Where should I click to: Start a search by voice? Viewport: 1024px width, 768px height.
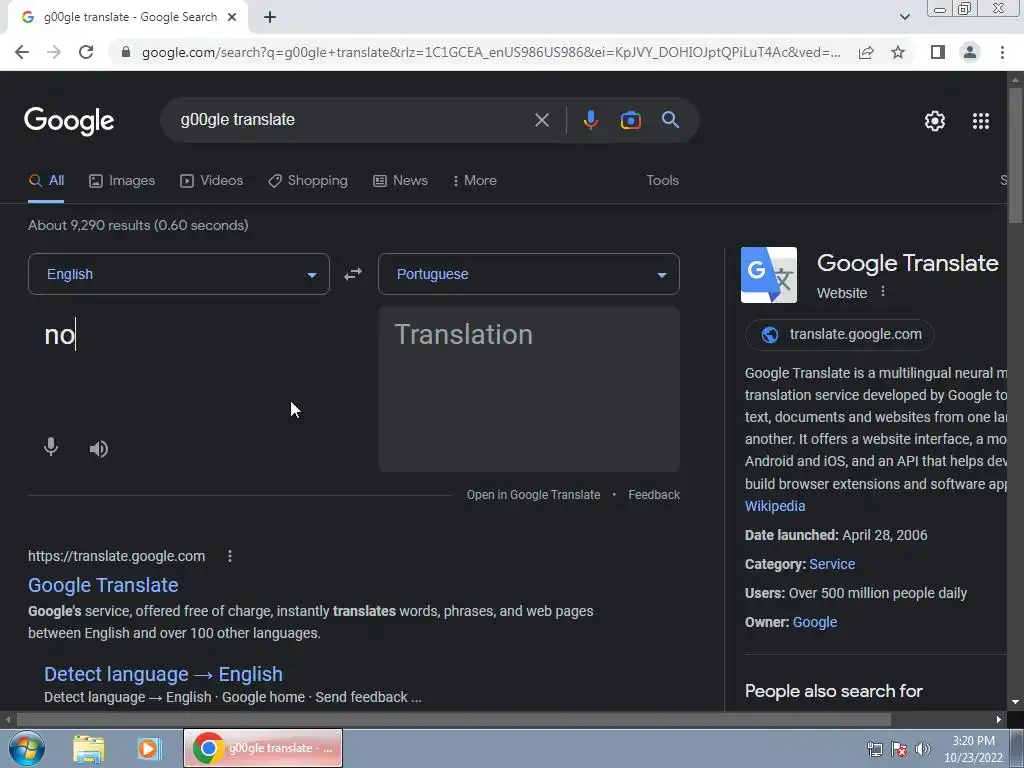coord(590,120)
